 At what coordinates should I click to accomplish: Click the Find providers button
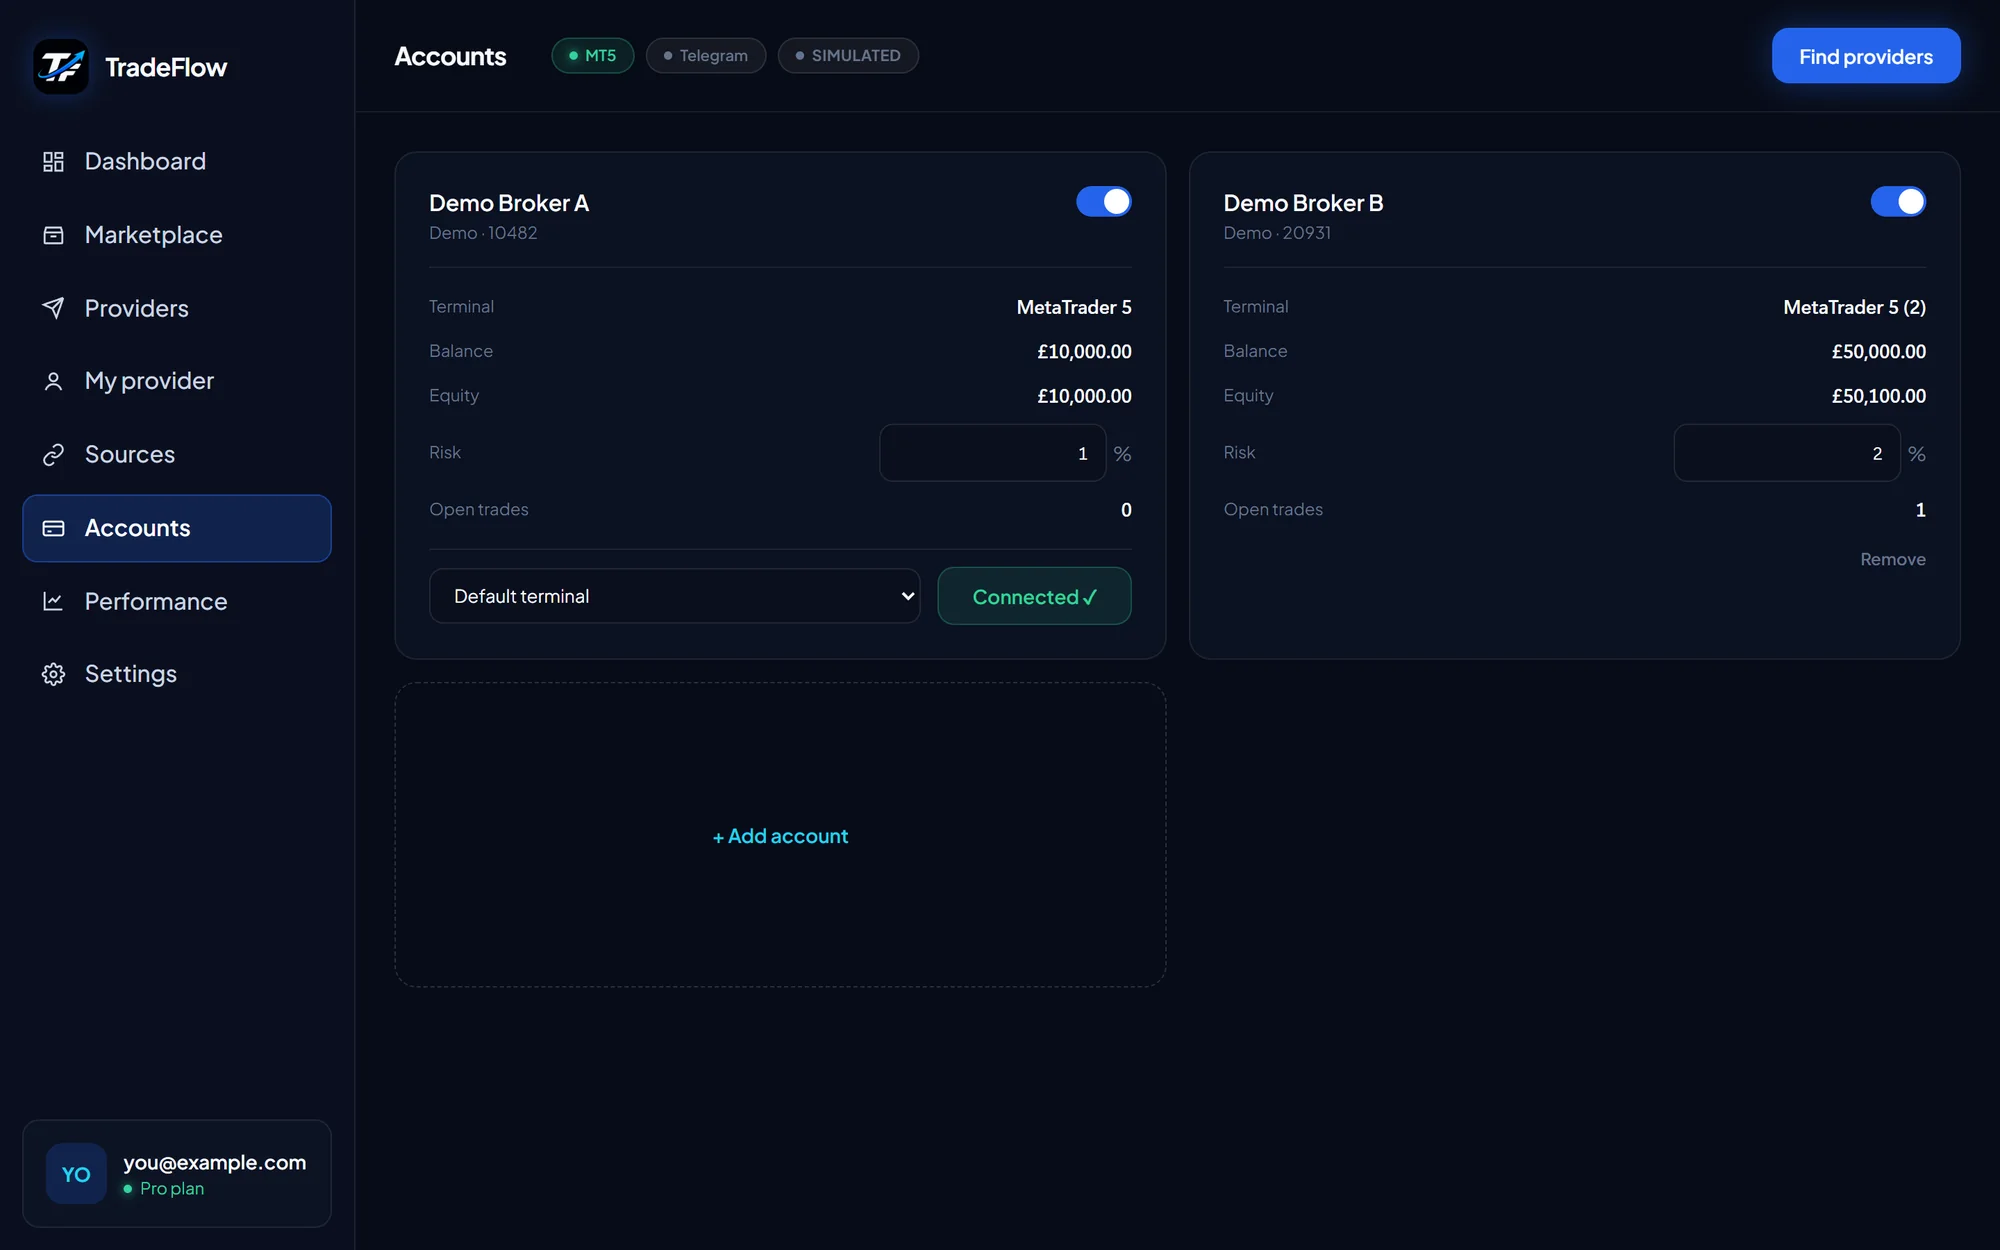point(1866,56)
